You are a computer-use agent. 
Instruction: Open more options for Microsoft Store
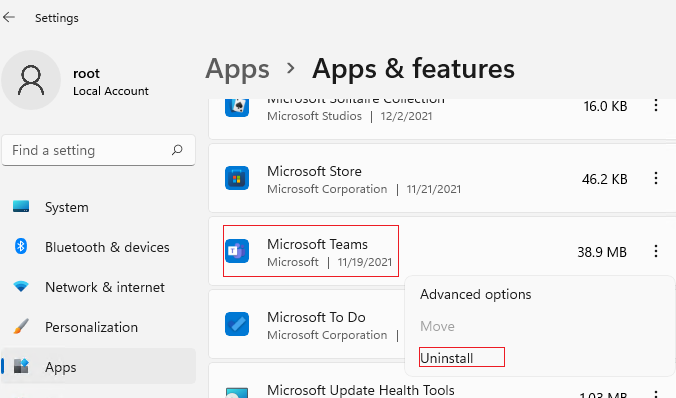(656, 178)
